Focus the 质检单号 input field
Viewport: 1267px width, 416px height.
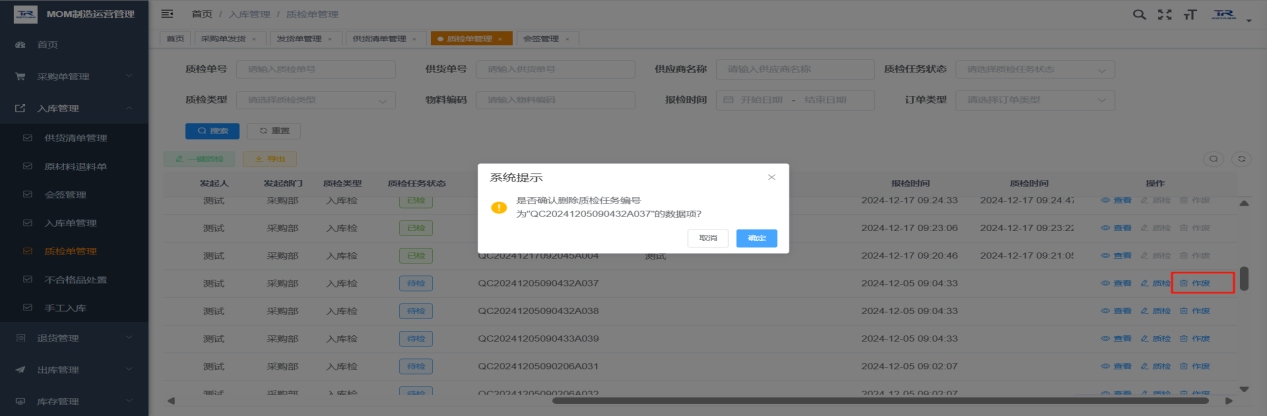coord(317,69)
